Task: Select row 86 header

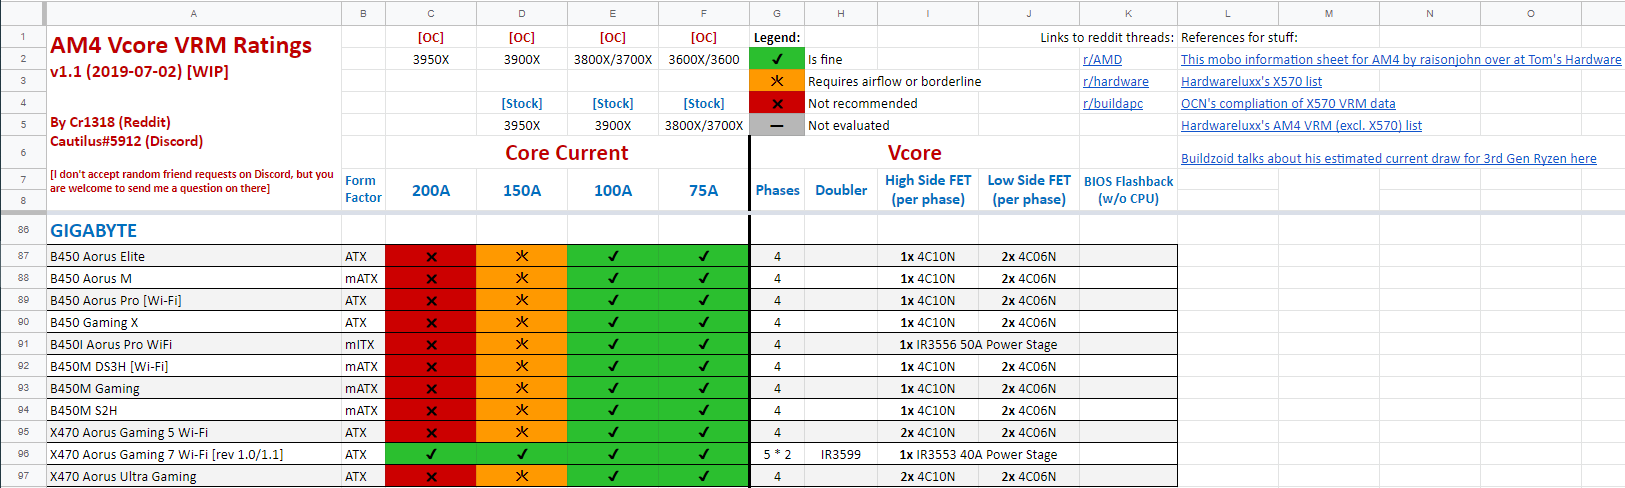Action: (23, 230)
